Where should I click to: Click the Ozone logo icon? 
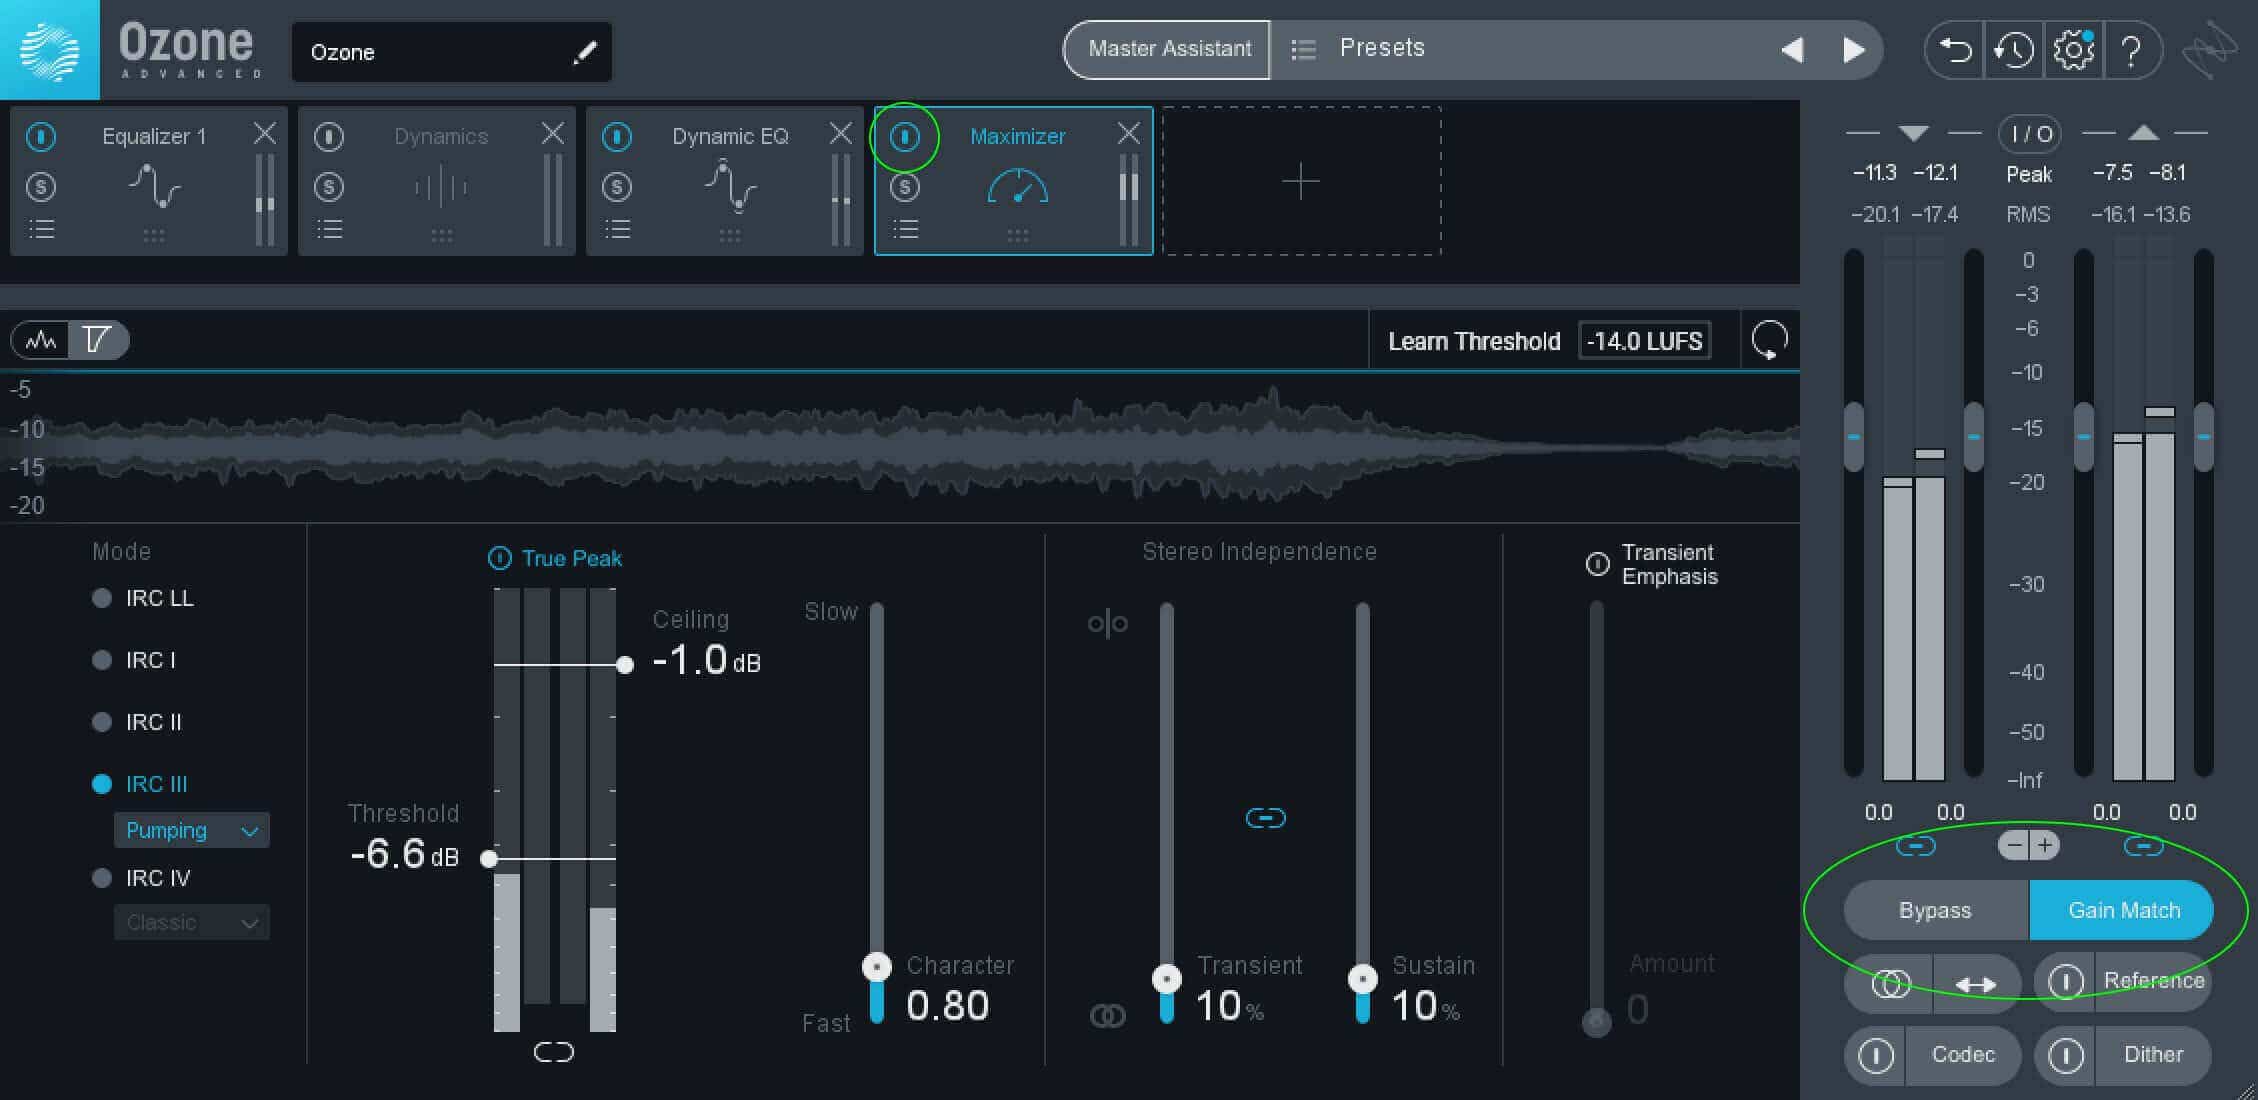tap(49, 49)
